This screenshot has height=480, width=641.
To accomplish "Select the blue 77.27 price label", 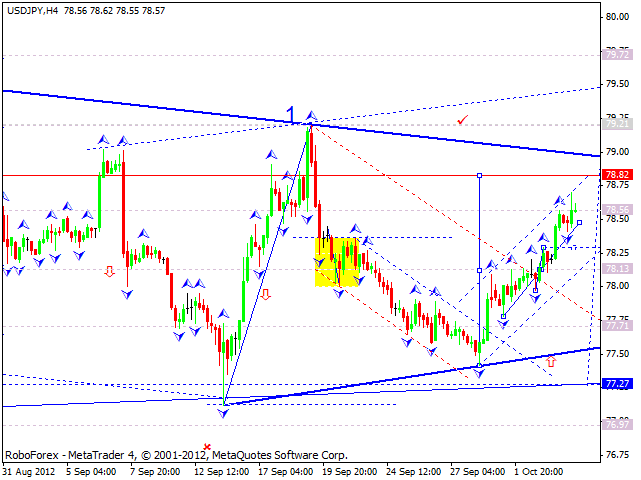I will pyautogui.click(x=617, y=384).
